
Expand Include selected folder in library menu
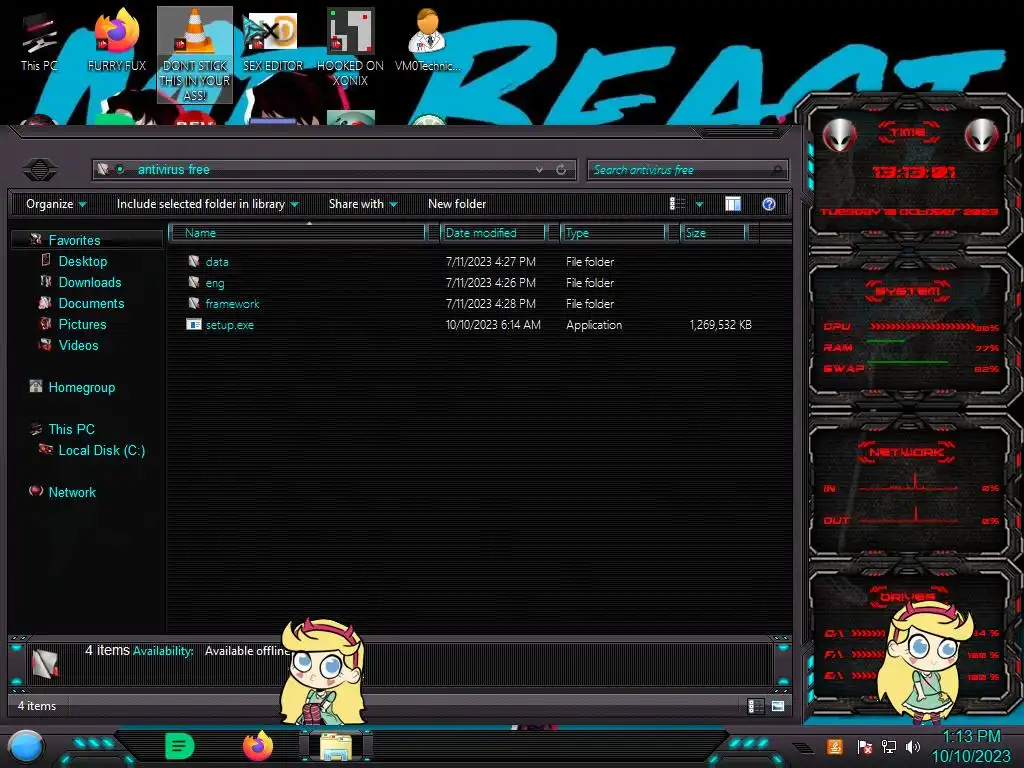tap(208, 204)
